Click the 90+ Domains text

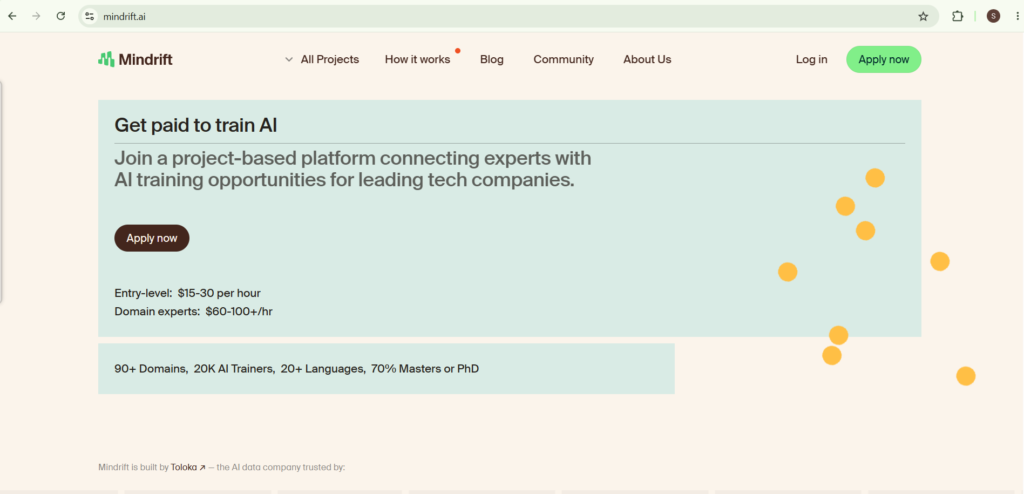pyautogui.click(x=152, y=369)
